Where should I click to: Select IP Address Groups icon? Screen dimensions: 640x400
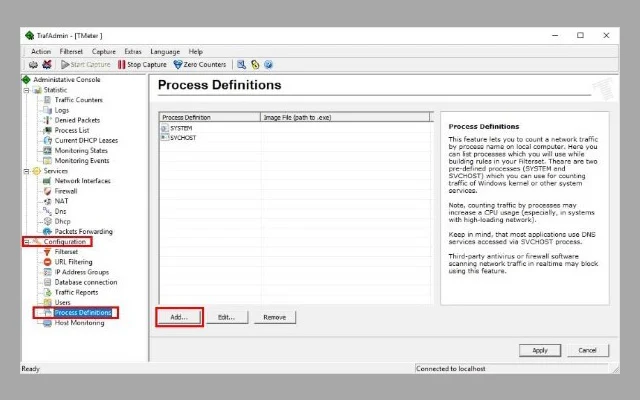[x=47, y=272]
